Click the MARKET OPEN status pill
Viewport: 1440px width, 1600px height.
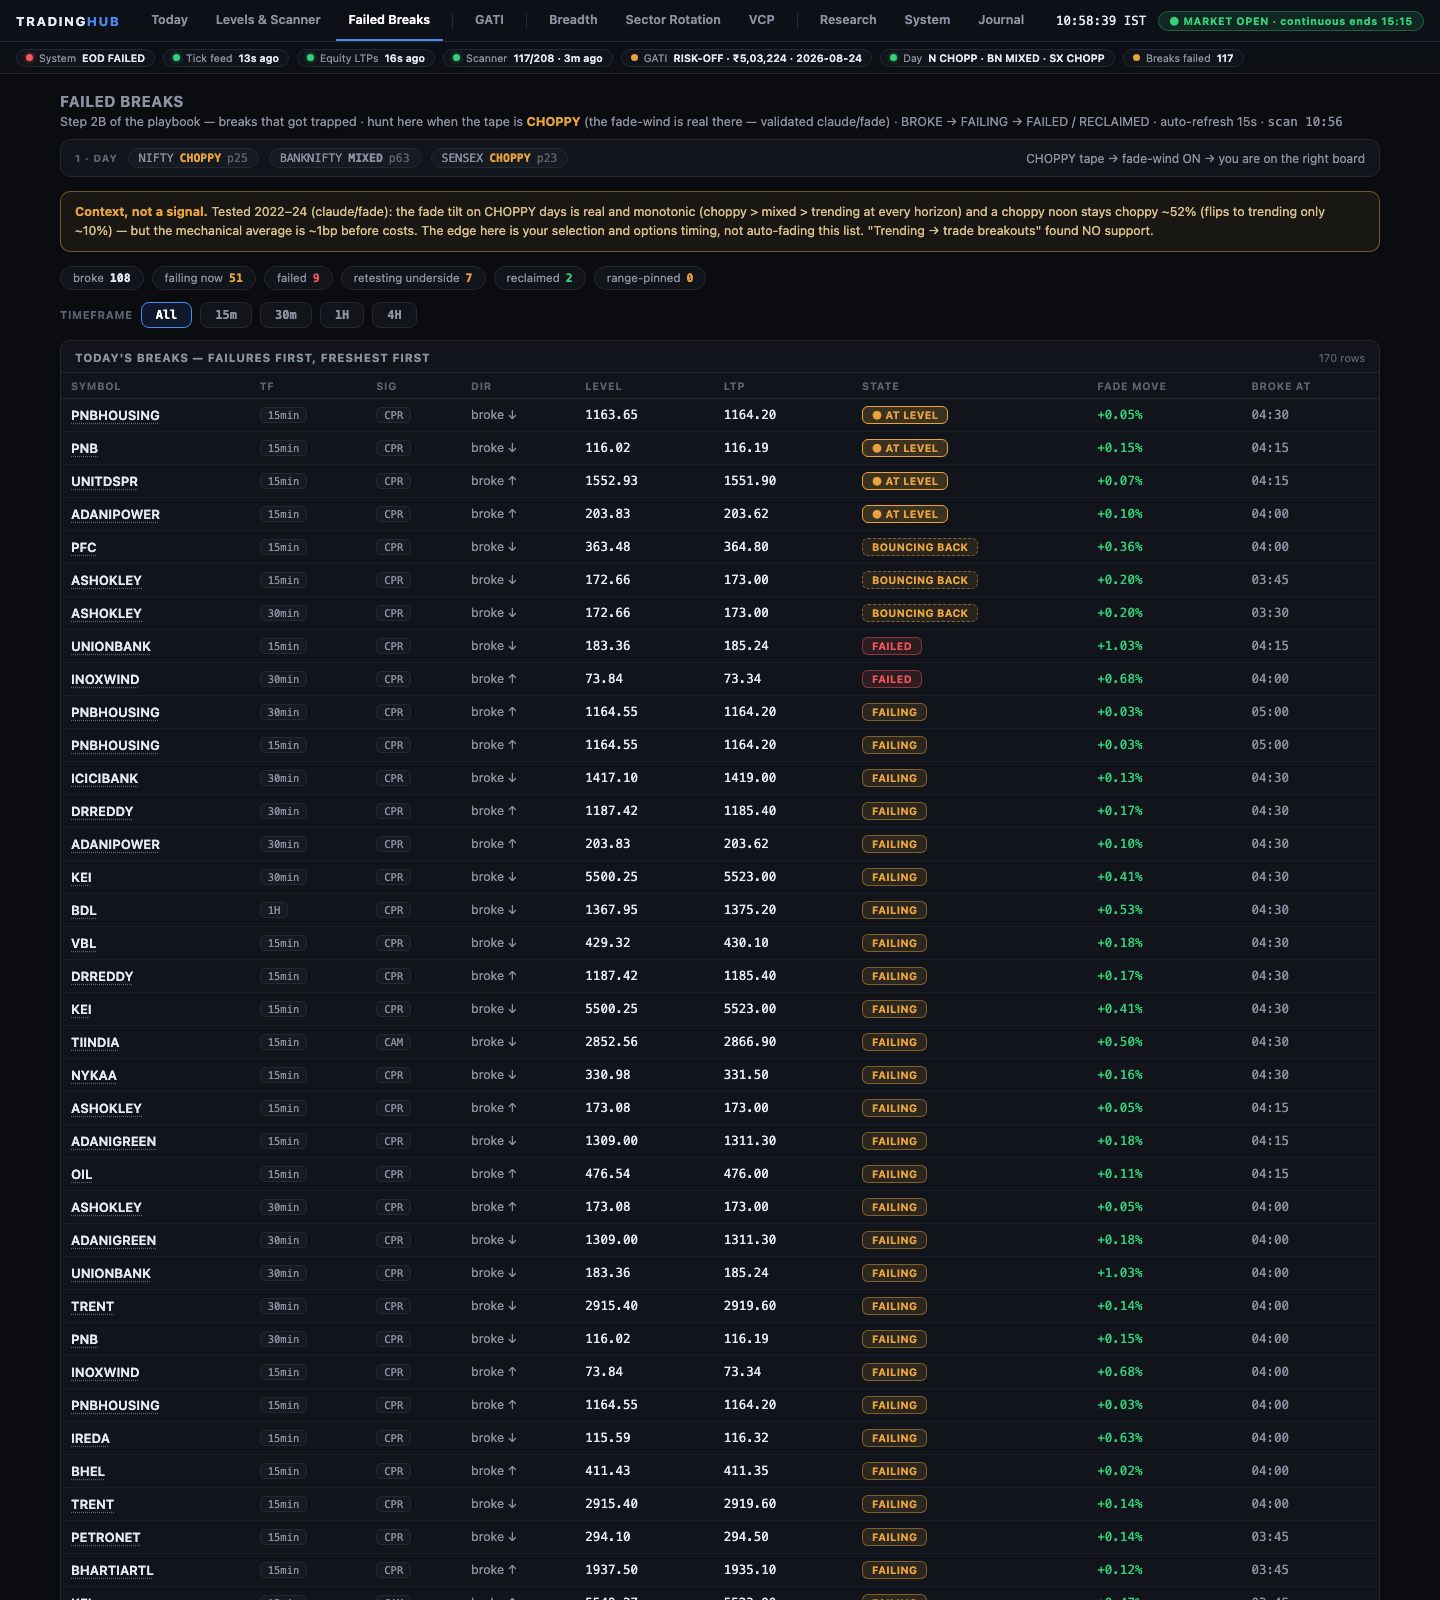pos(1291,21)
